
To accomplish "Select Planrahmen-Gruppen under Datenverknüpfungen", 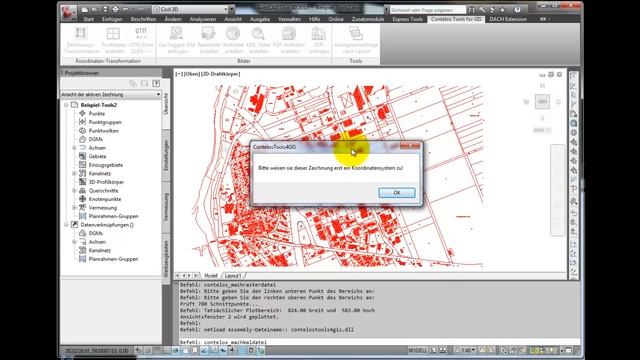I will [113, 259].
